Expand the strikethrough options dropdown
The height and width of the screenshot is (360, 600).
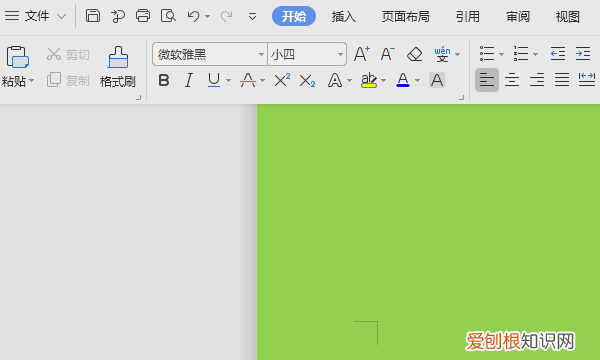tap(262, 80)
